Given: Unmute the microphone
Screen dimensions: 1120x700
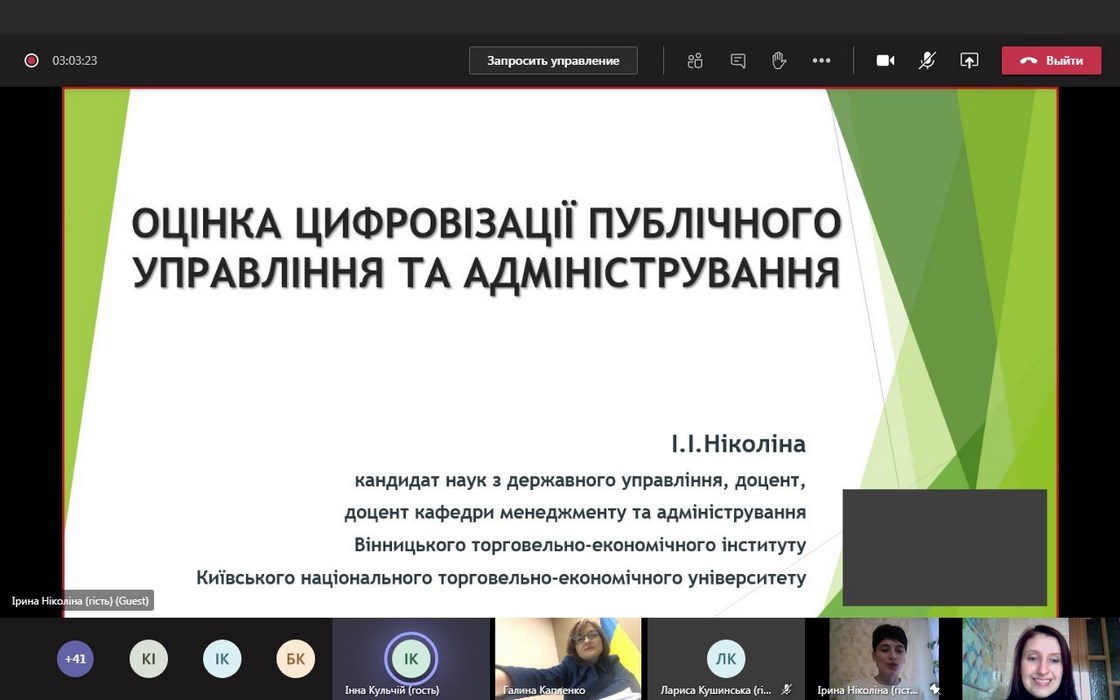Looking at the screenshot, I should (927, 61).
